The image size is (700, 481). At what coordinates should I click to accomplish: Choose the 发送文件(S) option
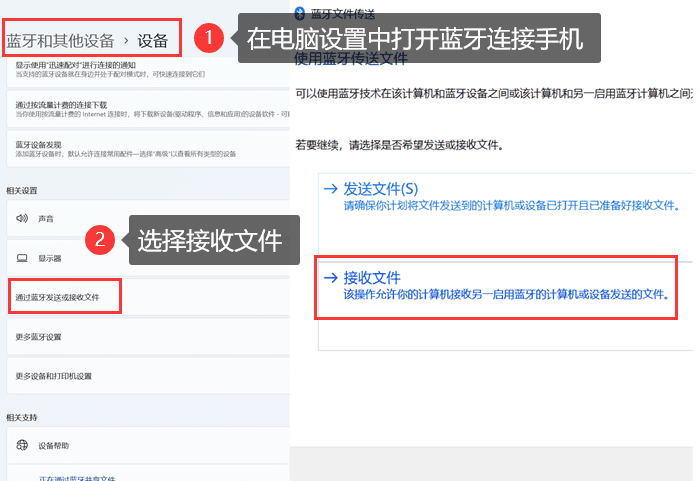point(380,188)
